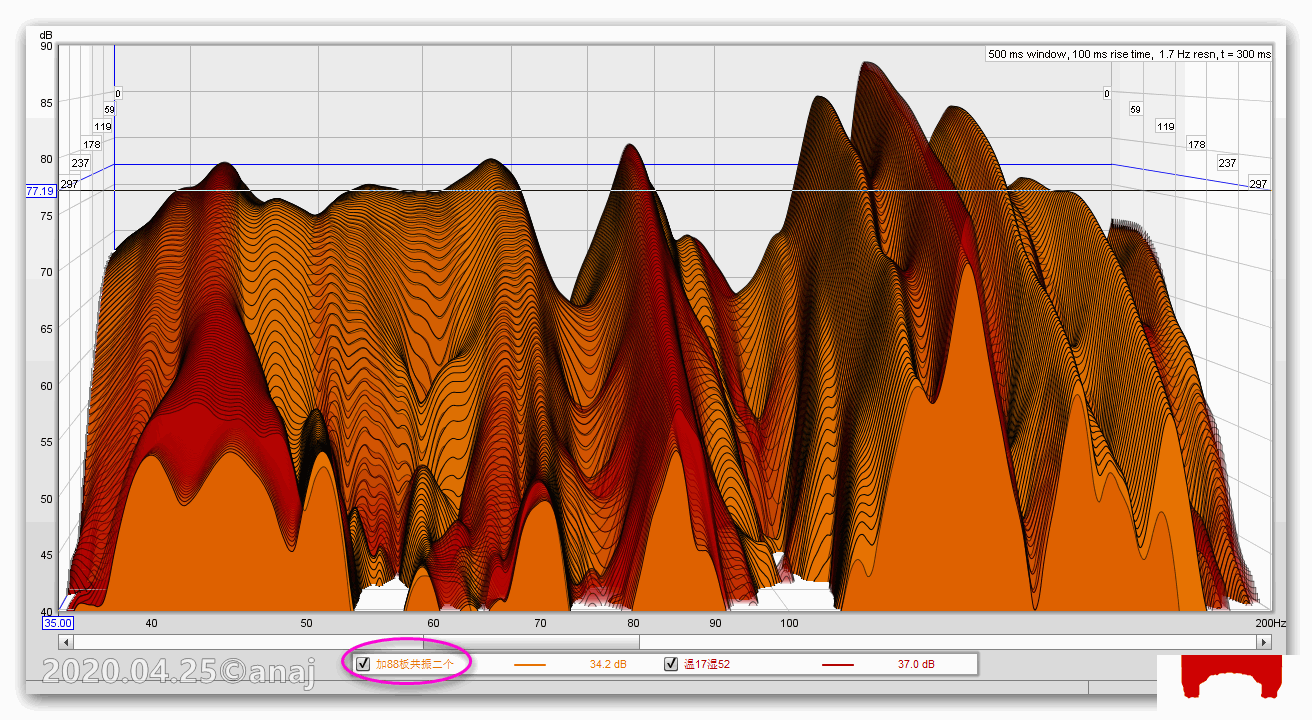Click the orange trace line sample in legend
The height and width of the screenshot is (720, 1312).
click(530, 664)
